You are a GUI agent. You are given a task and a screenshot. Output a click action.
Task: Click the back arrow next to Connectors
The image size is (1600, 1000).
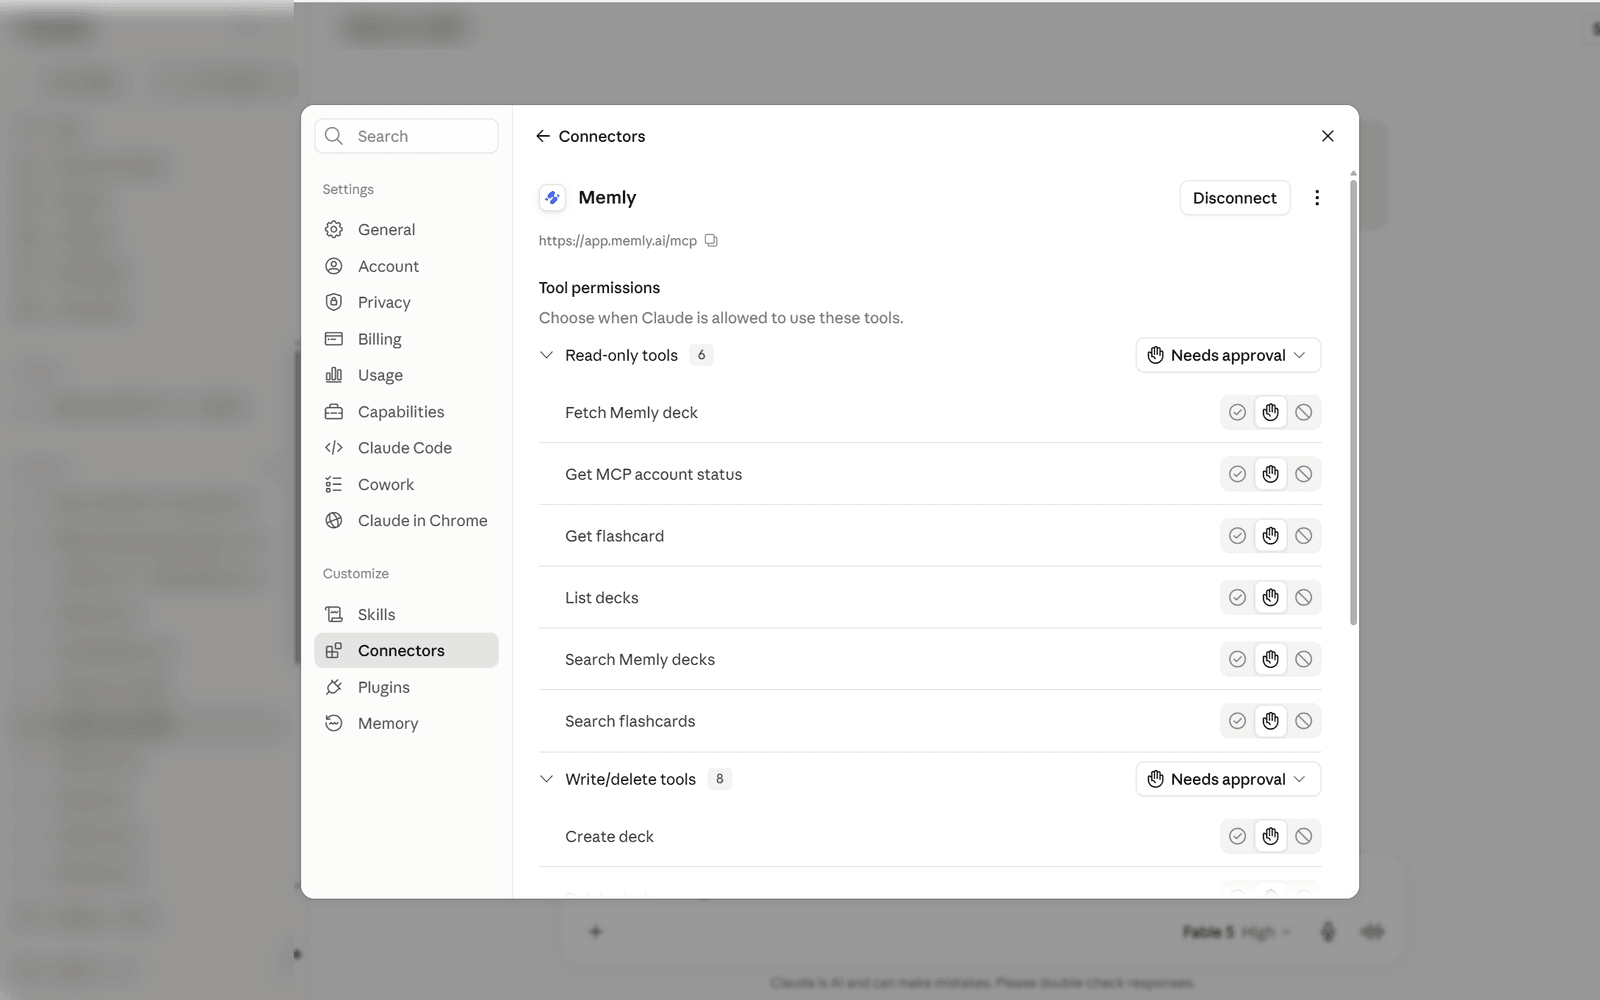543,136
